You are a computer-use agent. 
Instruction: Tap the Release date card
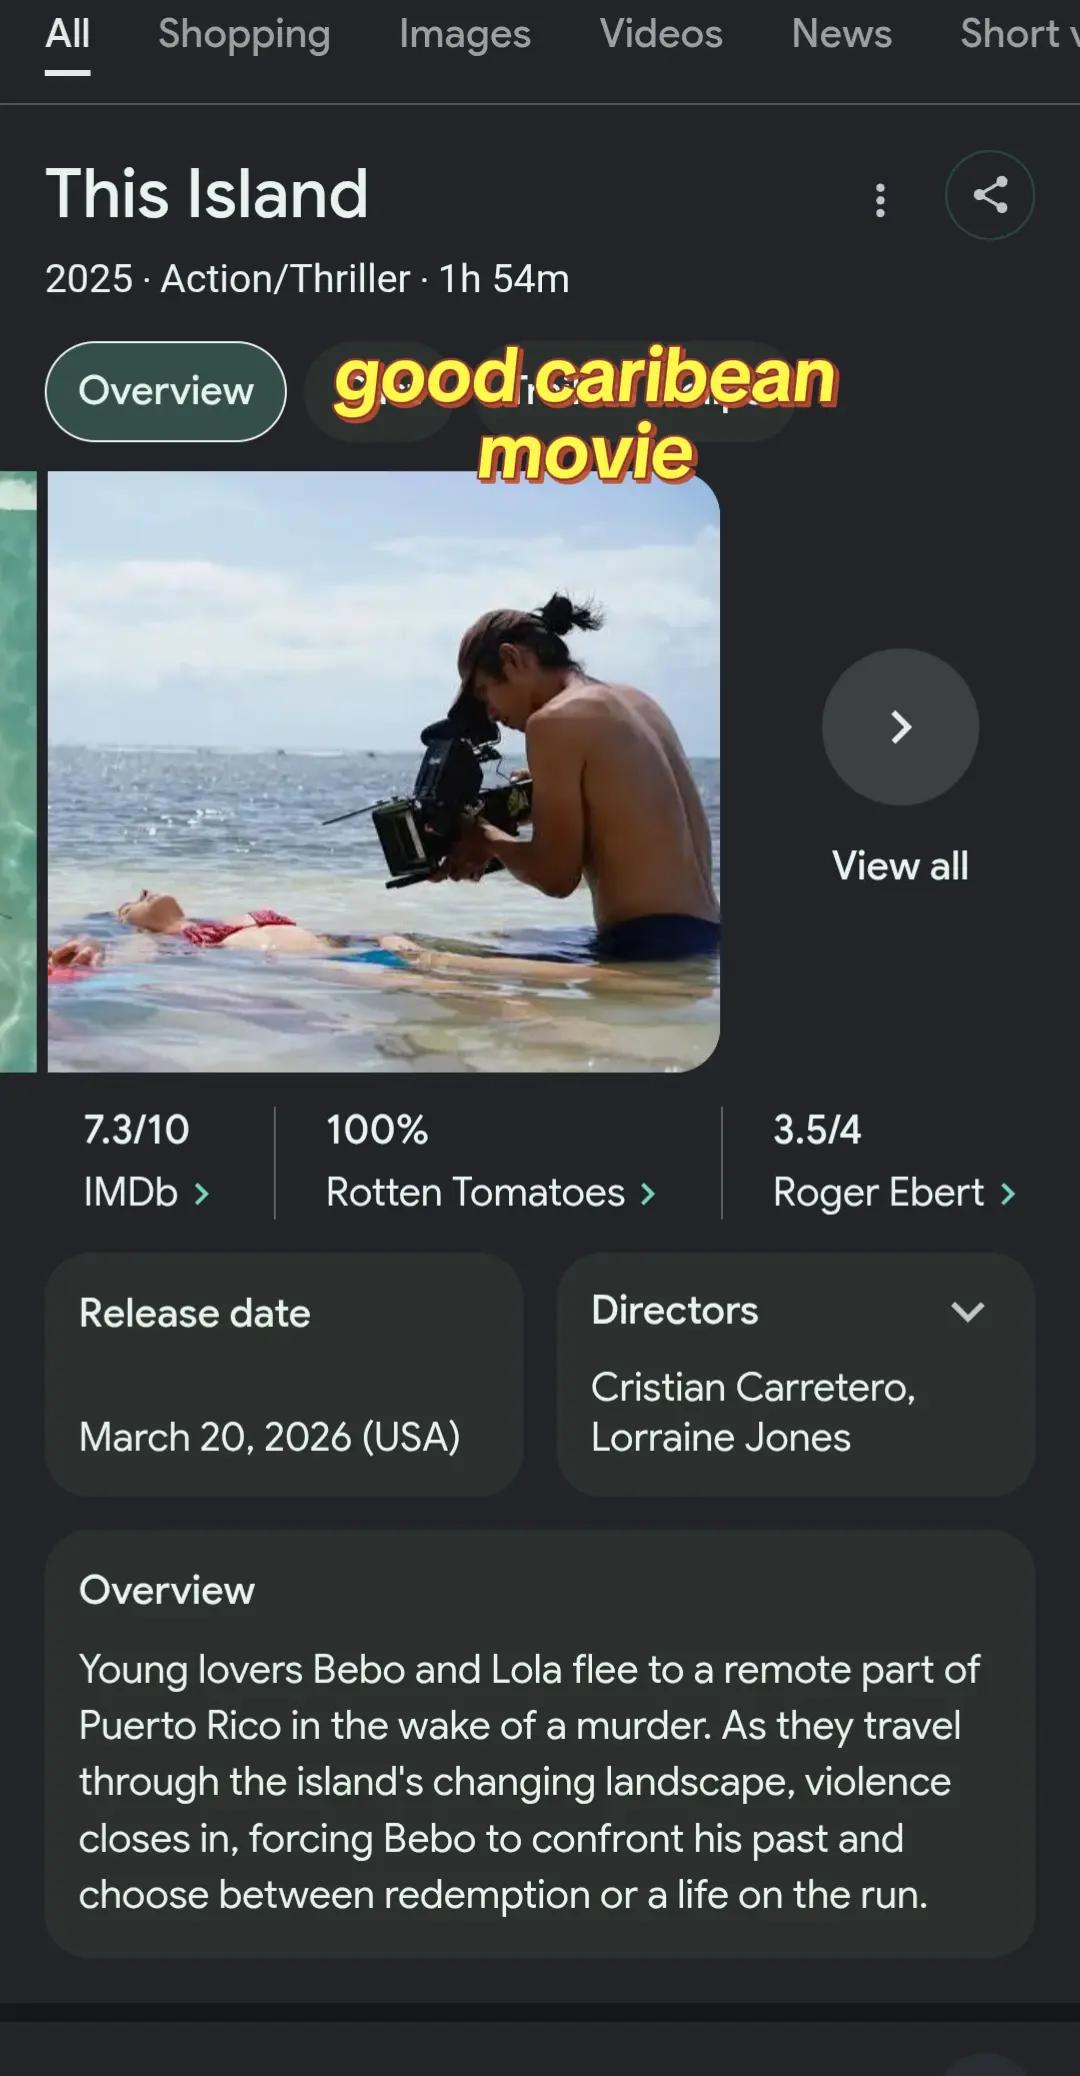coord(284,1374)
